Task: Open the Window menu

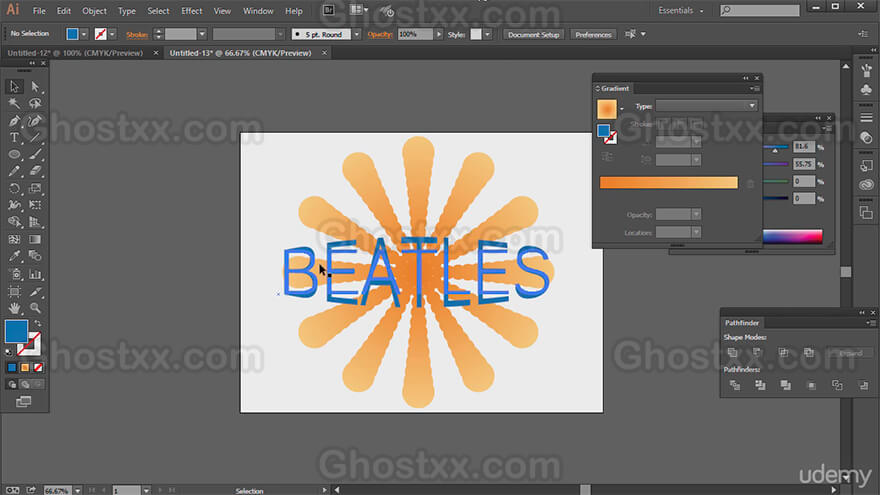Action: pyautogui.click(x=258, y=11)
